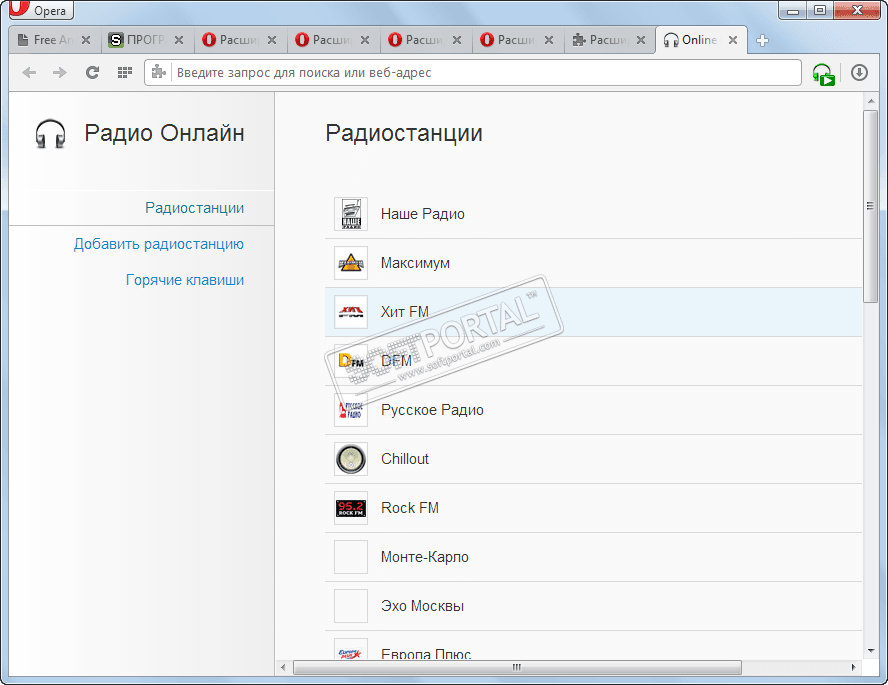Play the DFM station
The image size is (888, 685).
[x=594, y=361]
